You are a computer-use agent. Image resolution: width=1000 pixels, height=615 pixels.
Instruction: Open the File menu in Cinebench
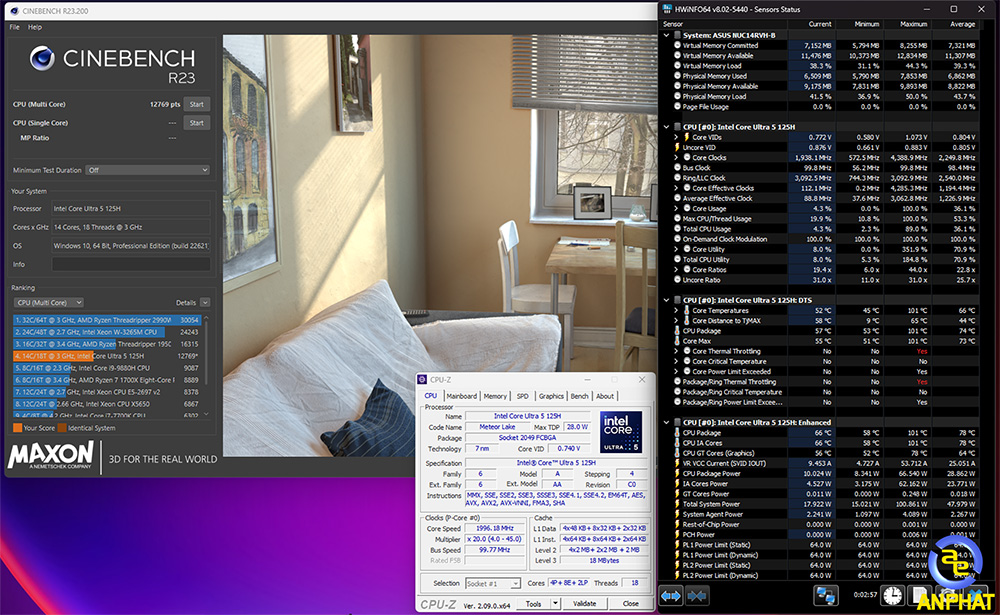tap(14, 27)
